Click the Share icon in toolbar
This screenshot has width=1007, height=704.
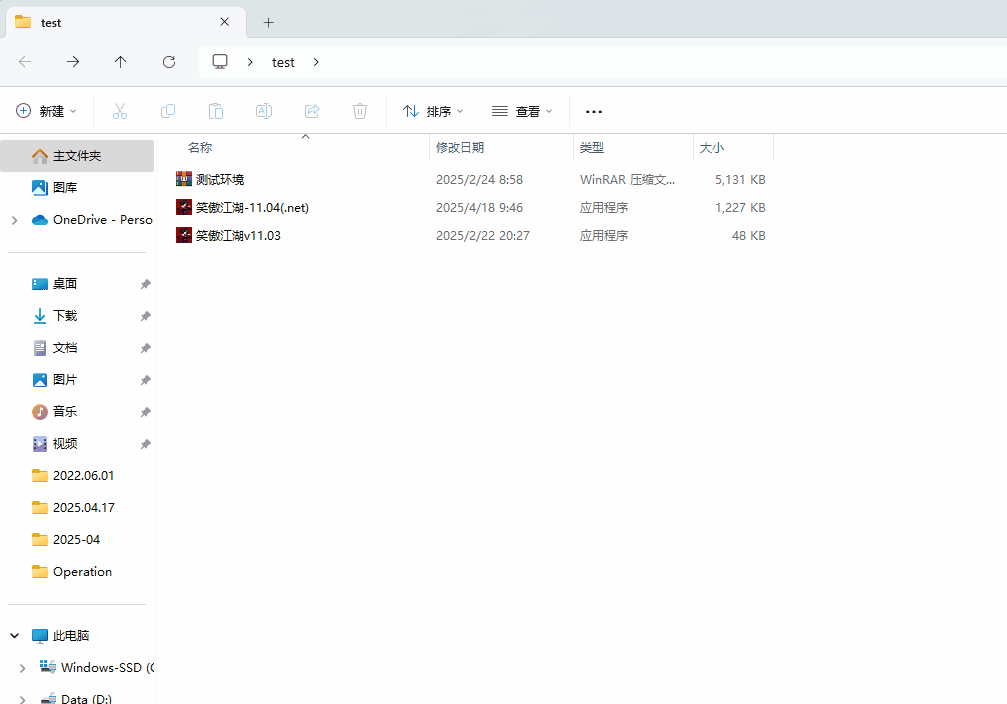[x=312, y=111]
